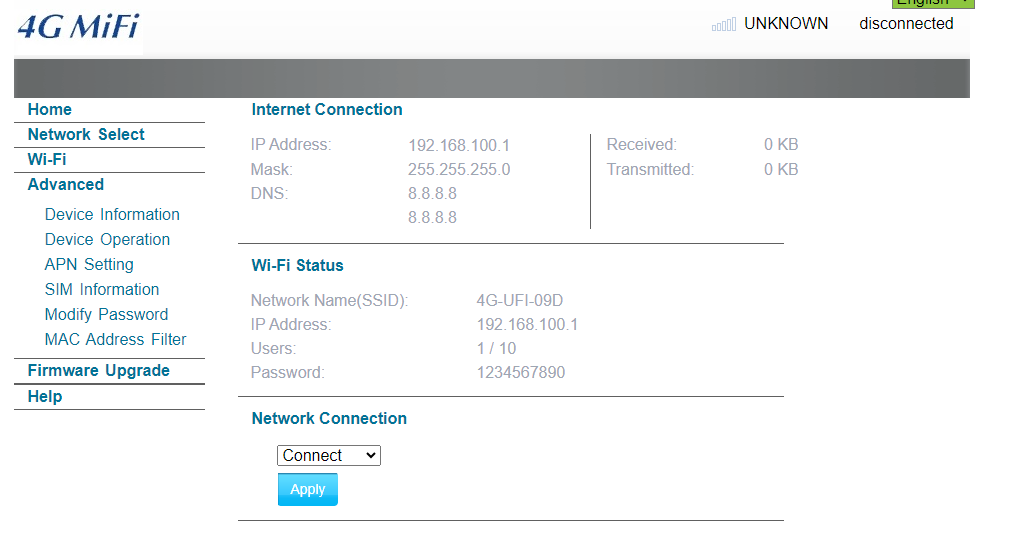Screen dimensions: 1022x542
Task: Open the Wi-Fi menu section
Action: tap(47, 160)
